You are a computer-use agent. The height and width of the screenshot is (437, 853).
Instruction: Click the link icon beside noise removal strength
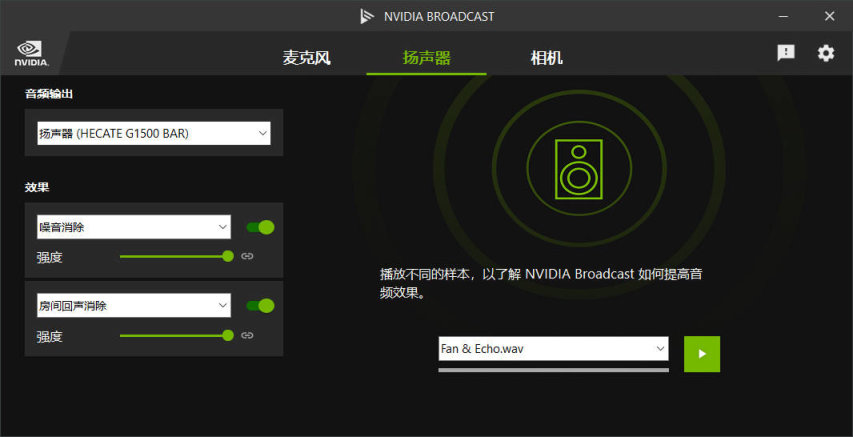pos(248,256)
